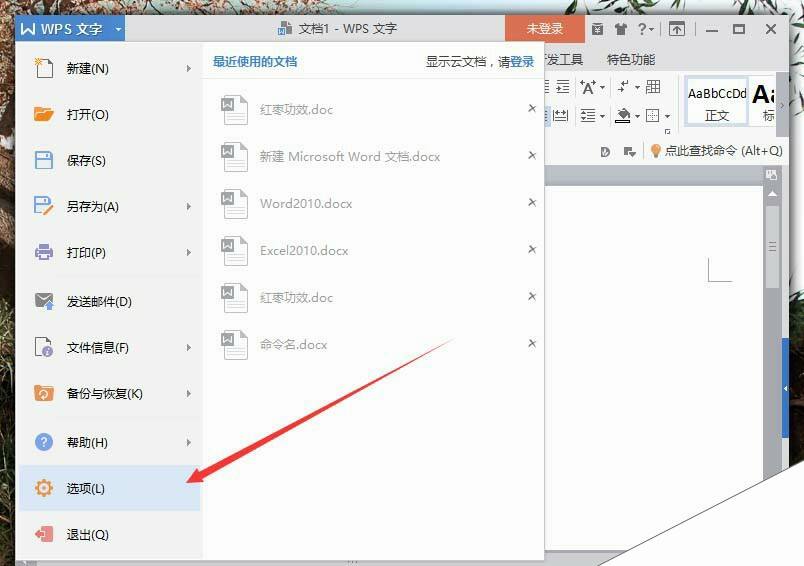Screen dimensions: 804x566
Task: Click the document icon beside Word2010.docx
Action: [x=234, y=204]
